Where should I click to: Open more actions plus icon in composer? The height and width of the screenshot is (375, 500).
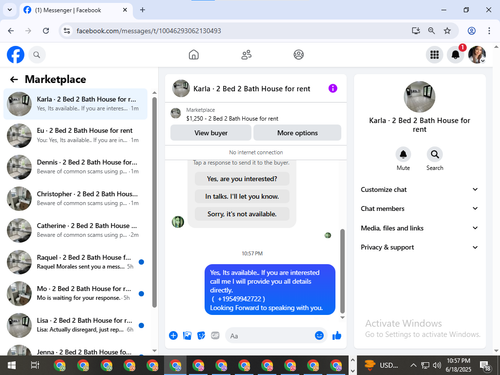173,335
